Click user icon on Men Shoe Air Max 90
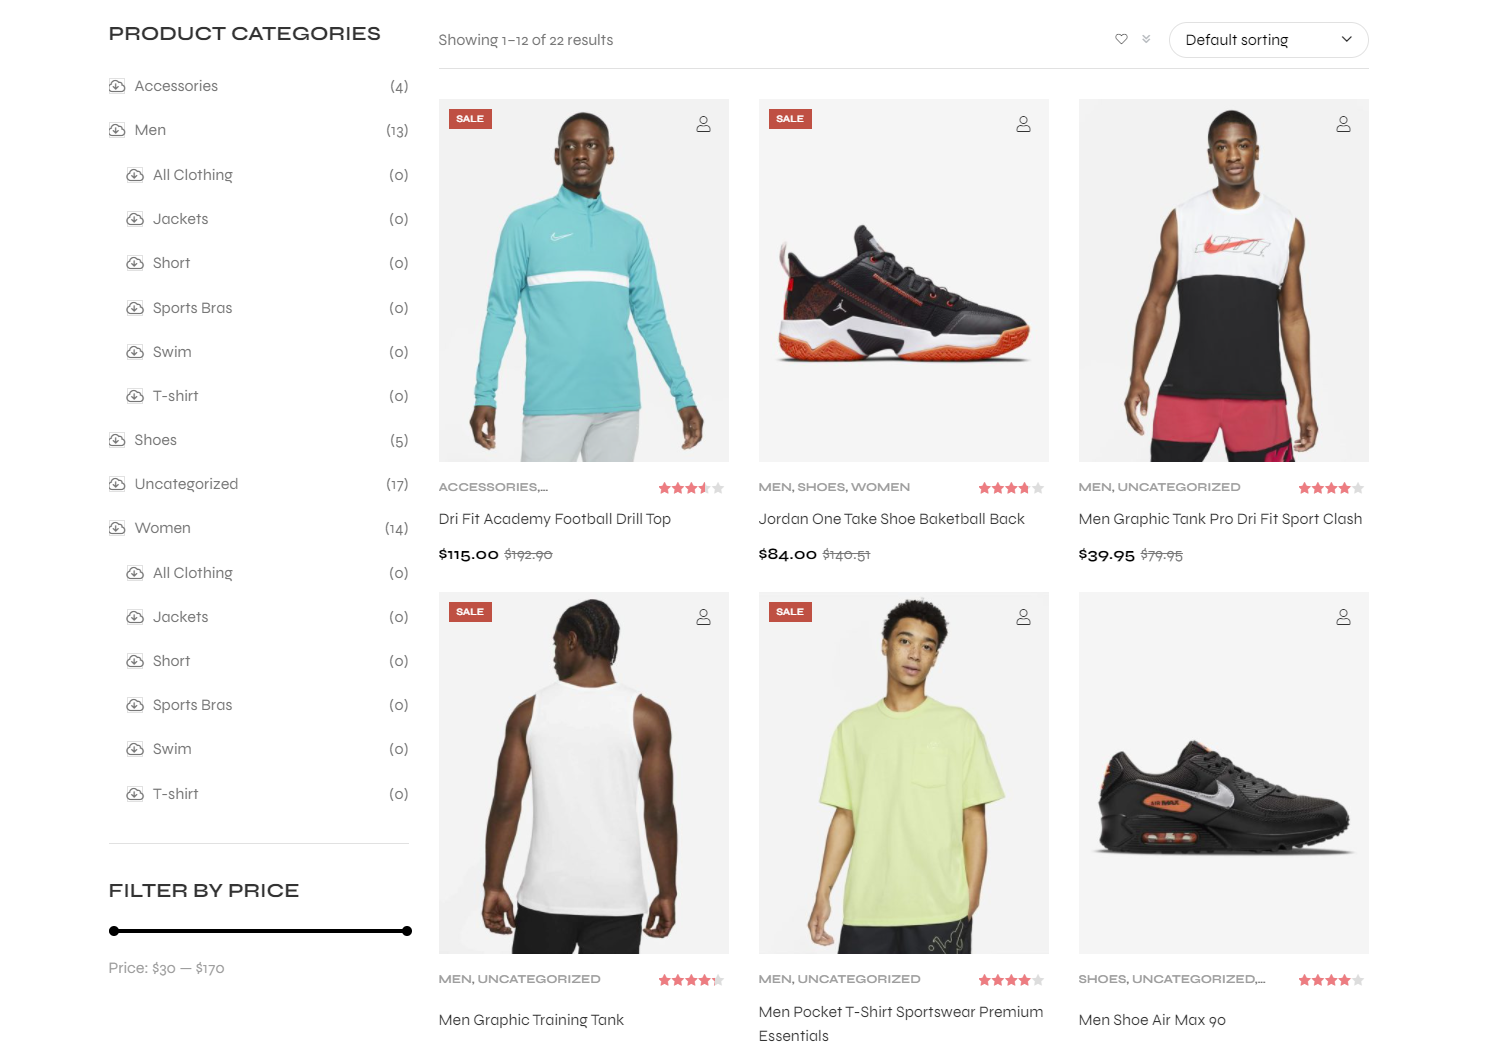The width and height of the screenshot is (1496, 1045). (x=1343, y=617)
